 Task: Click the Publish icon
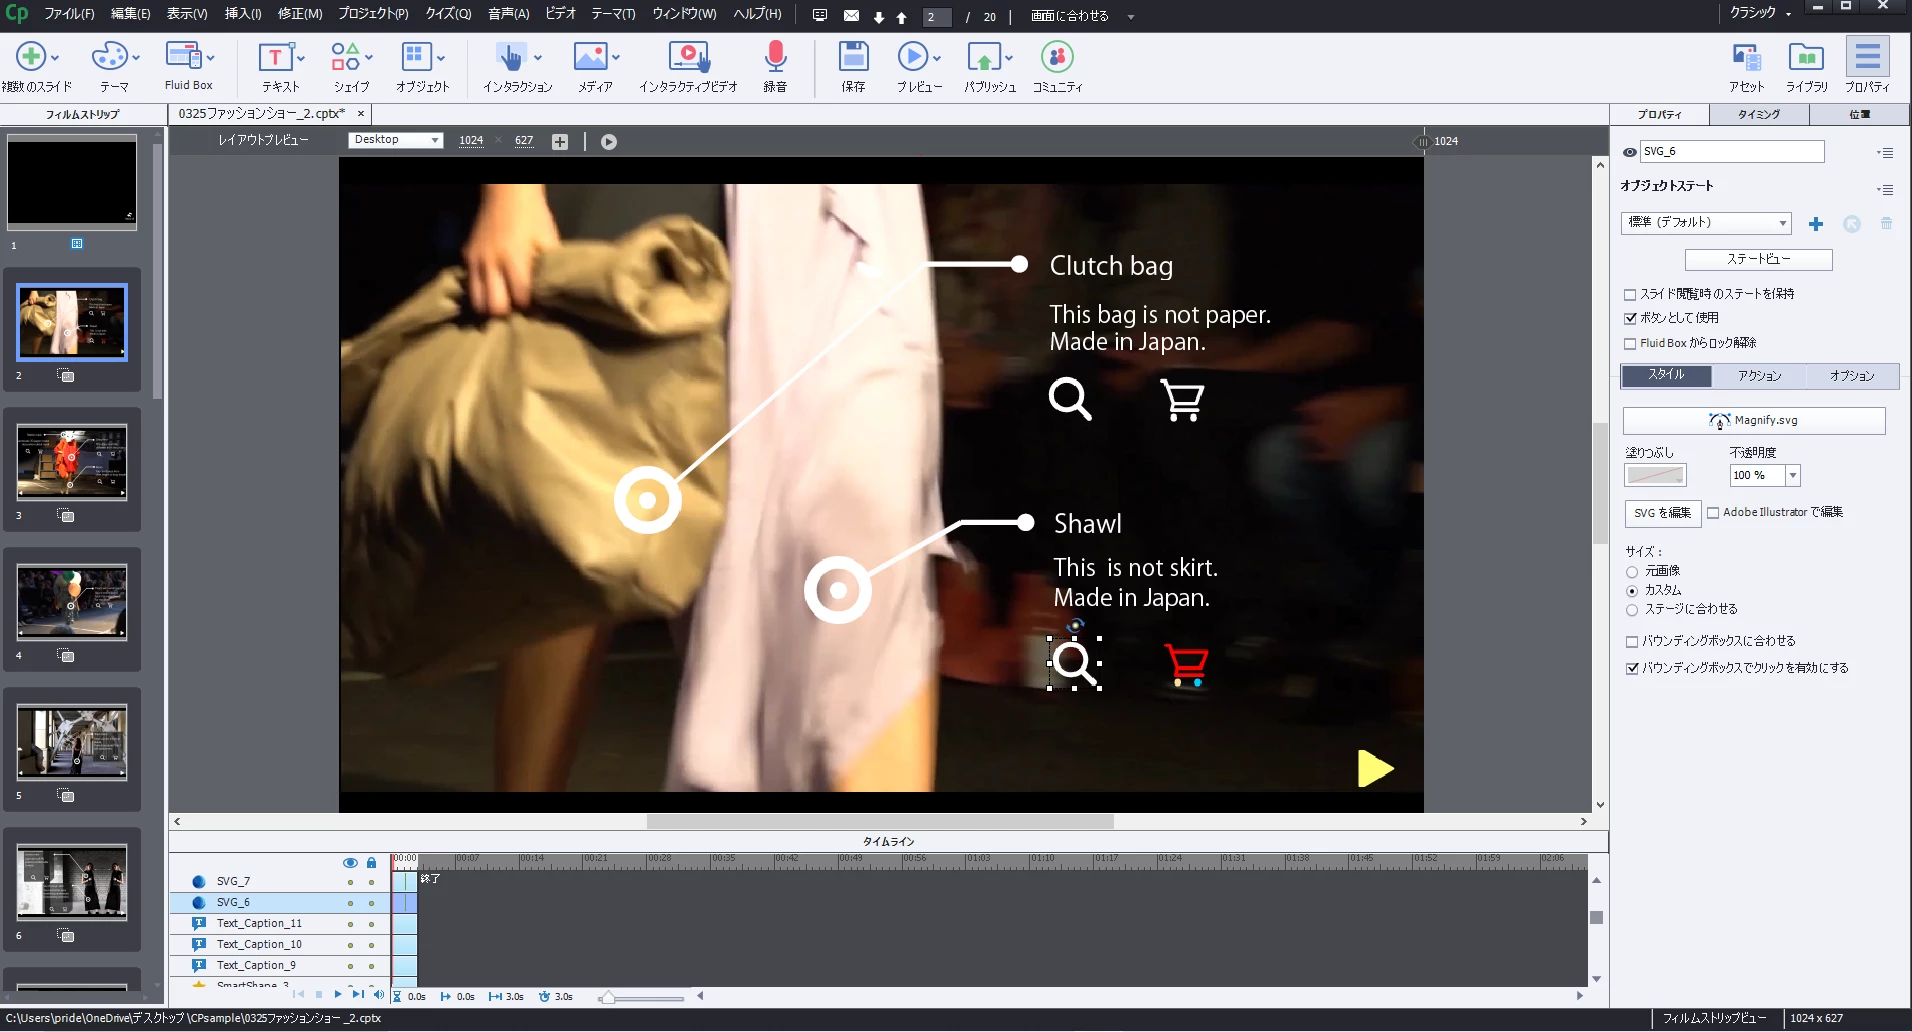pos(984,57)
